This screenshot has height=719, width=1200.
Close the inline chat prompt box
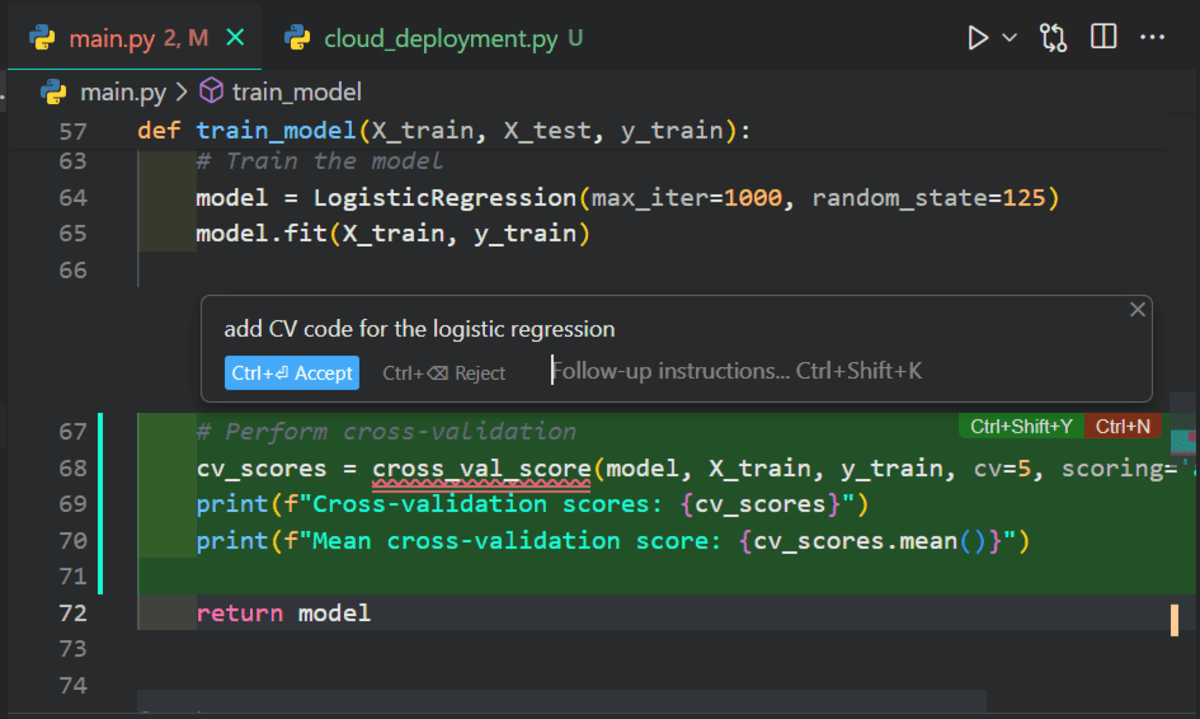click(1137, 310)
